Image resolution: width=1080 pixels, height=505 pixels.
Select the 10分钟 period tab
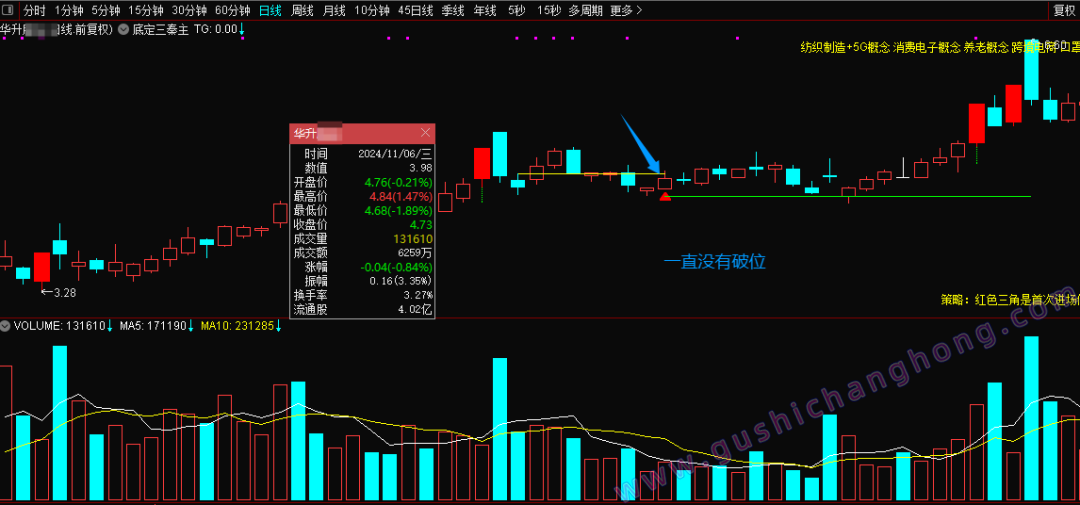372,10
